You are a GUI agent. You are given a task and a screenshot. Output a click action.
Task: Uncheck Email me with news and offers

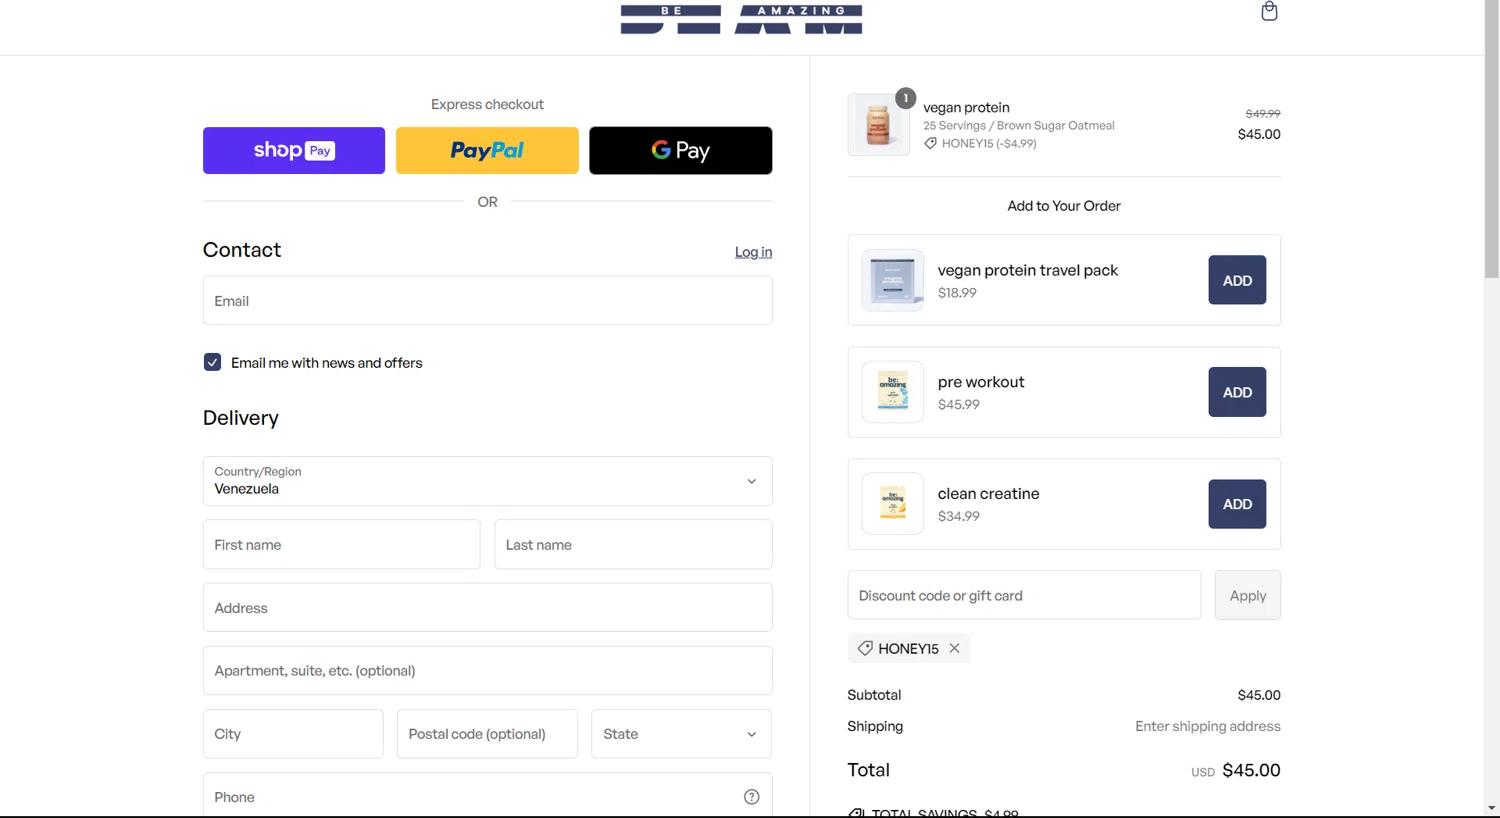click(212, 362)
